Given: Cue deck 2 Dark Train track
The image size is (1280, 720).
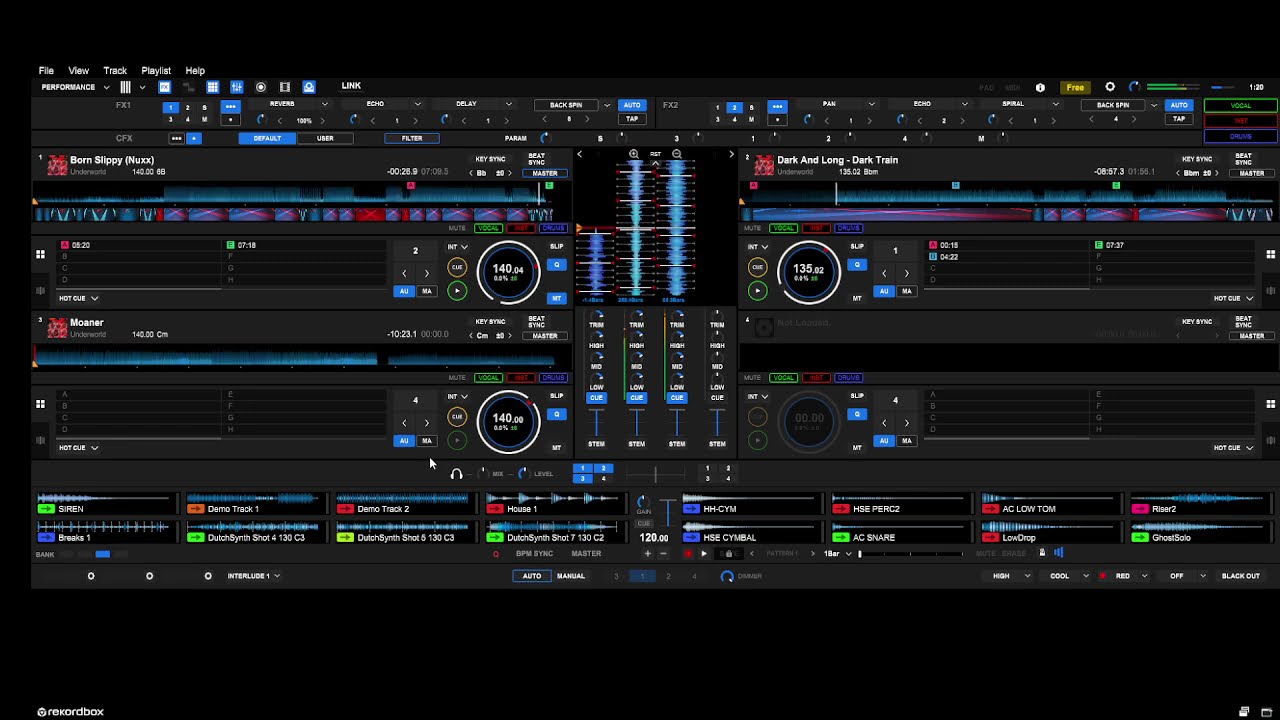Looking at the screenshot, I should point(757,267).
